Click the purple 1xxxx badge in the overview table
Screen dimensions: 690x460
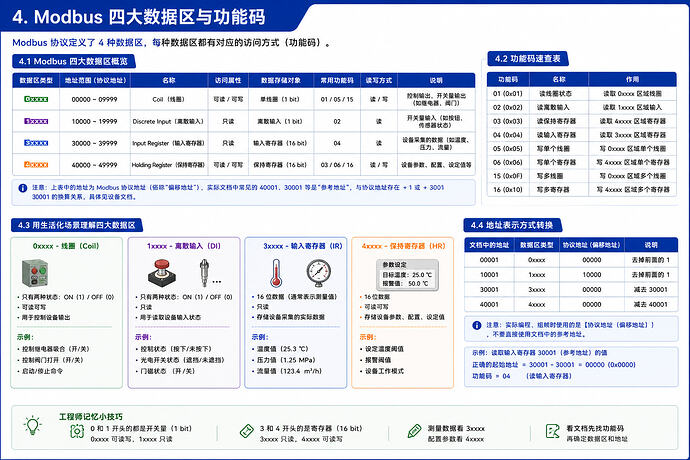pyautogui.click(x=36, y=121)
